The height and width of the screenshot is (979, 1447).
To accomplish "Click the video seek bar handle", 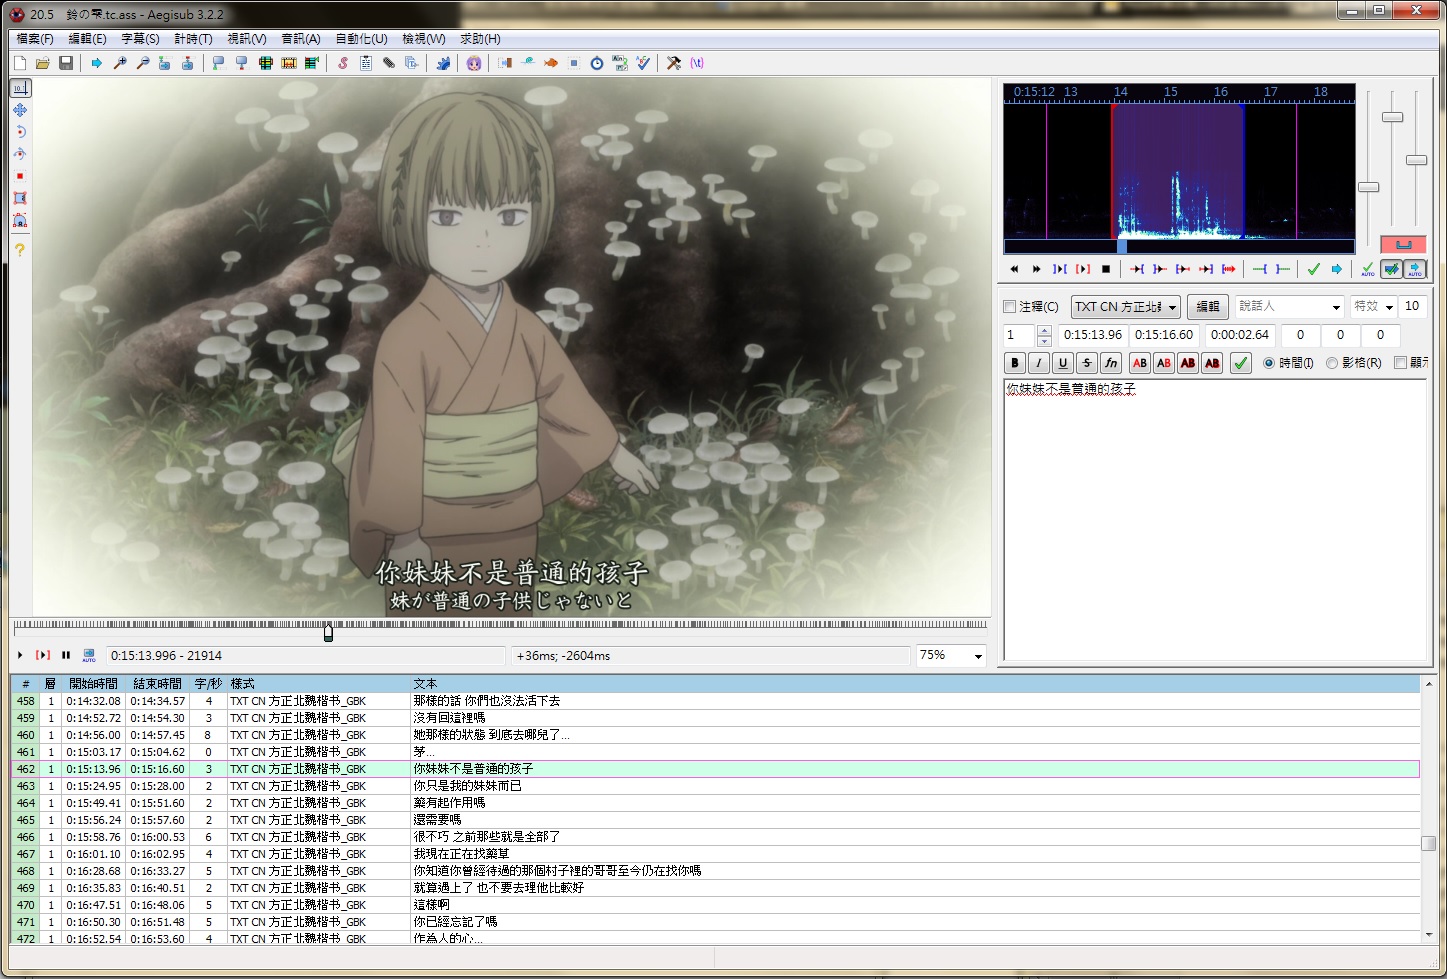I will click(328, 632).
